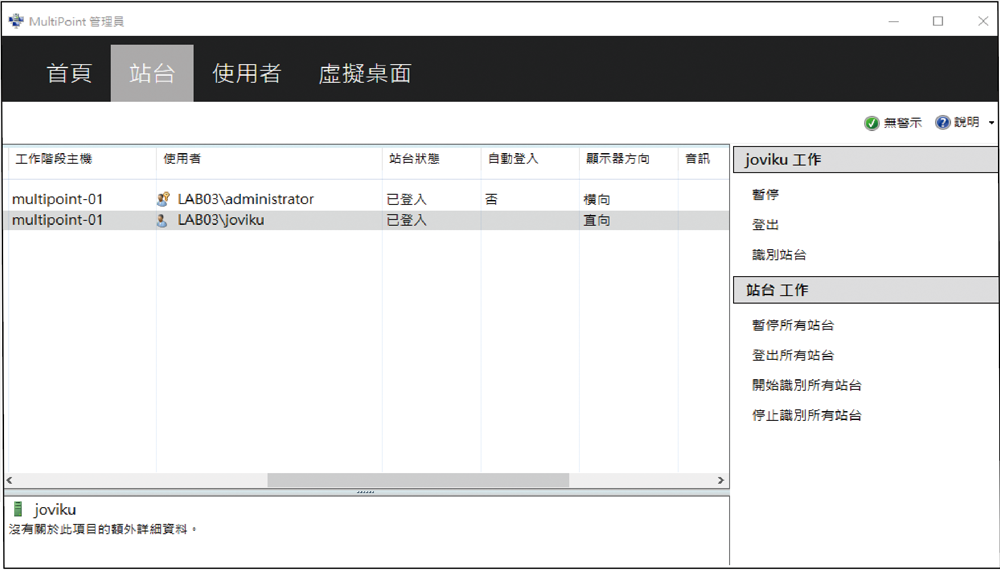
Task: Click the joviku 工作 section header
Action: 865,159
